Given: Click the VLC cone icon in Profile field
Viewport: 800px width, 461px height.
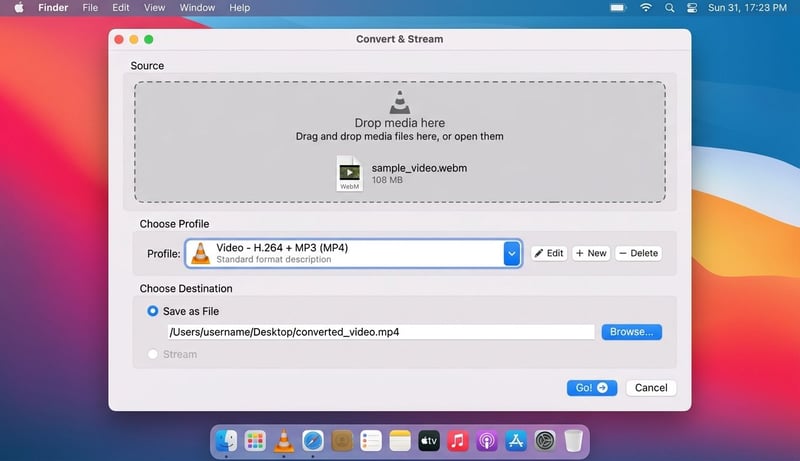Looking at the screenshot, I should point(201,253).
